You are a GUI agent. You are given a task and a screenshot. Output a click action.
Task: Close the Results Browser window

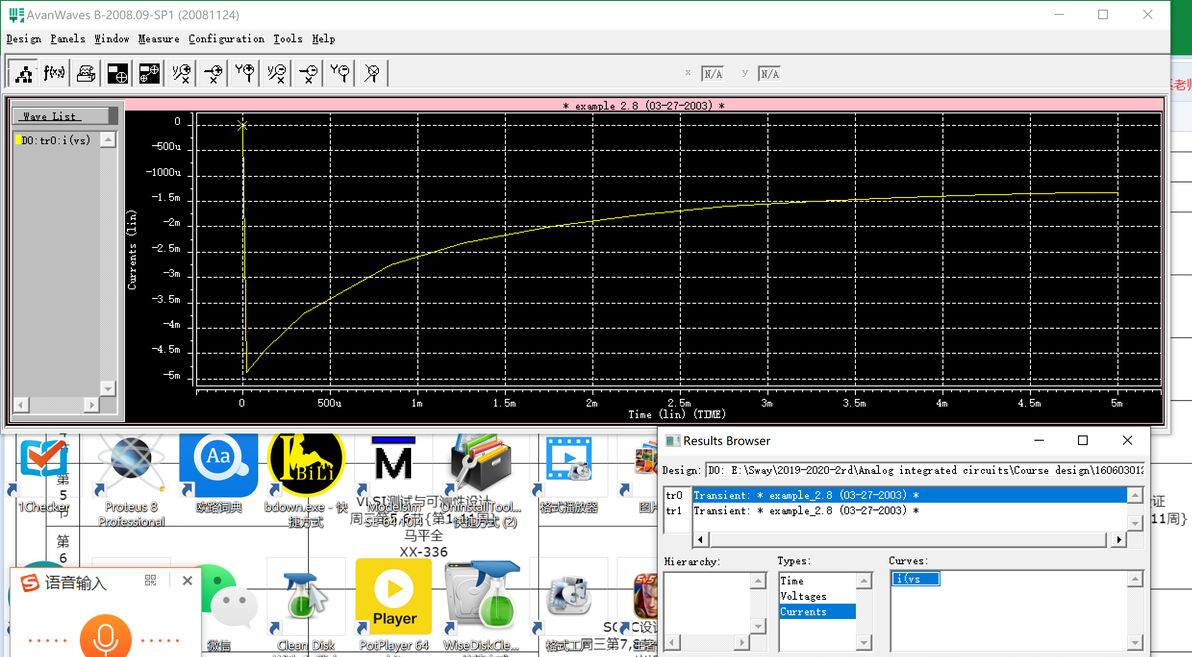click(1127, 440)
